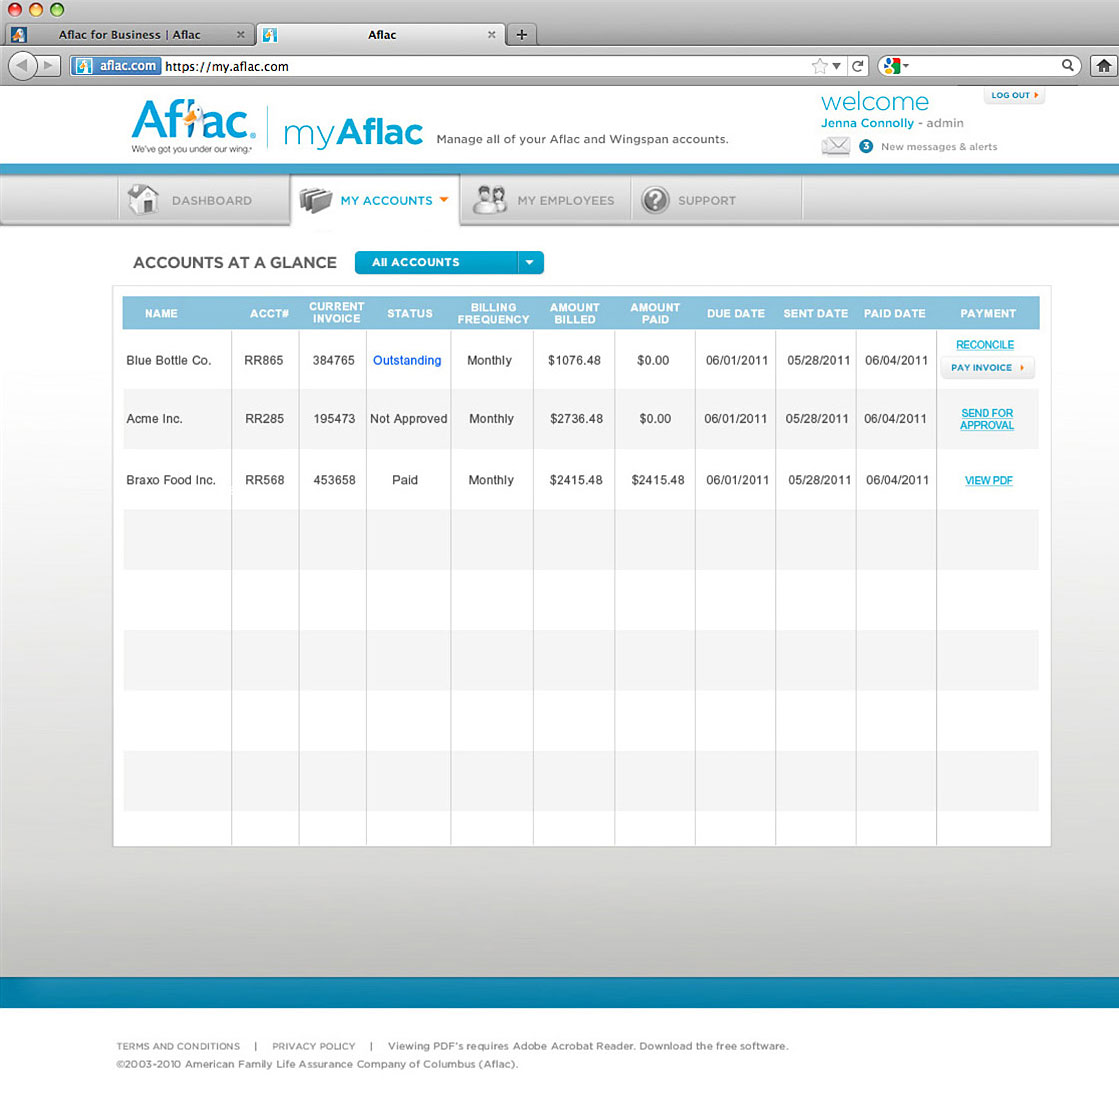Click the Name column header
1119x1095 pixels.
coord(161,313)
